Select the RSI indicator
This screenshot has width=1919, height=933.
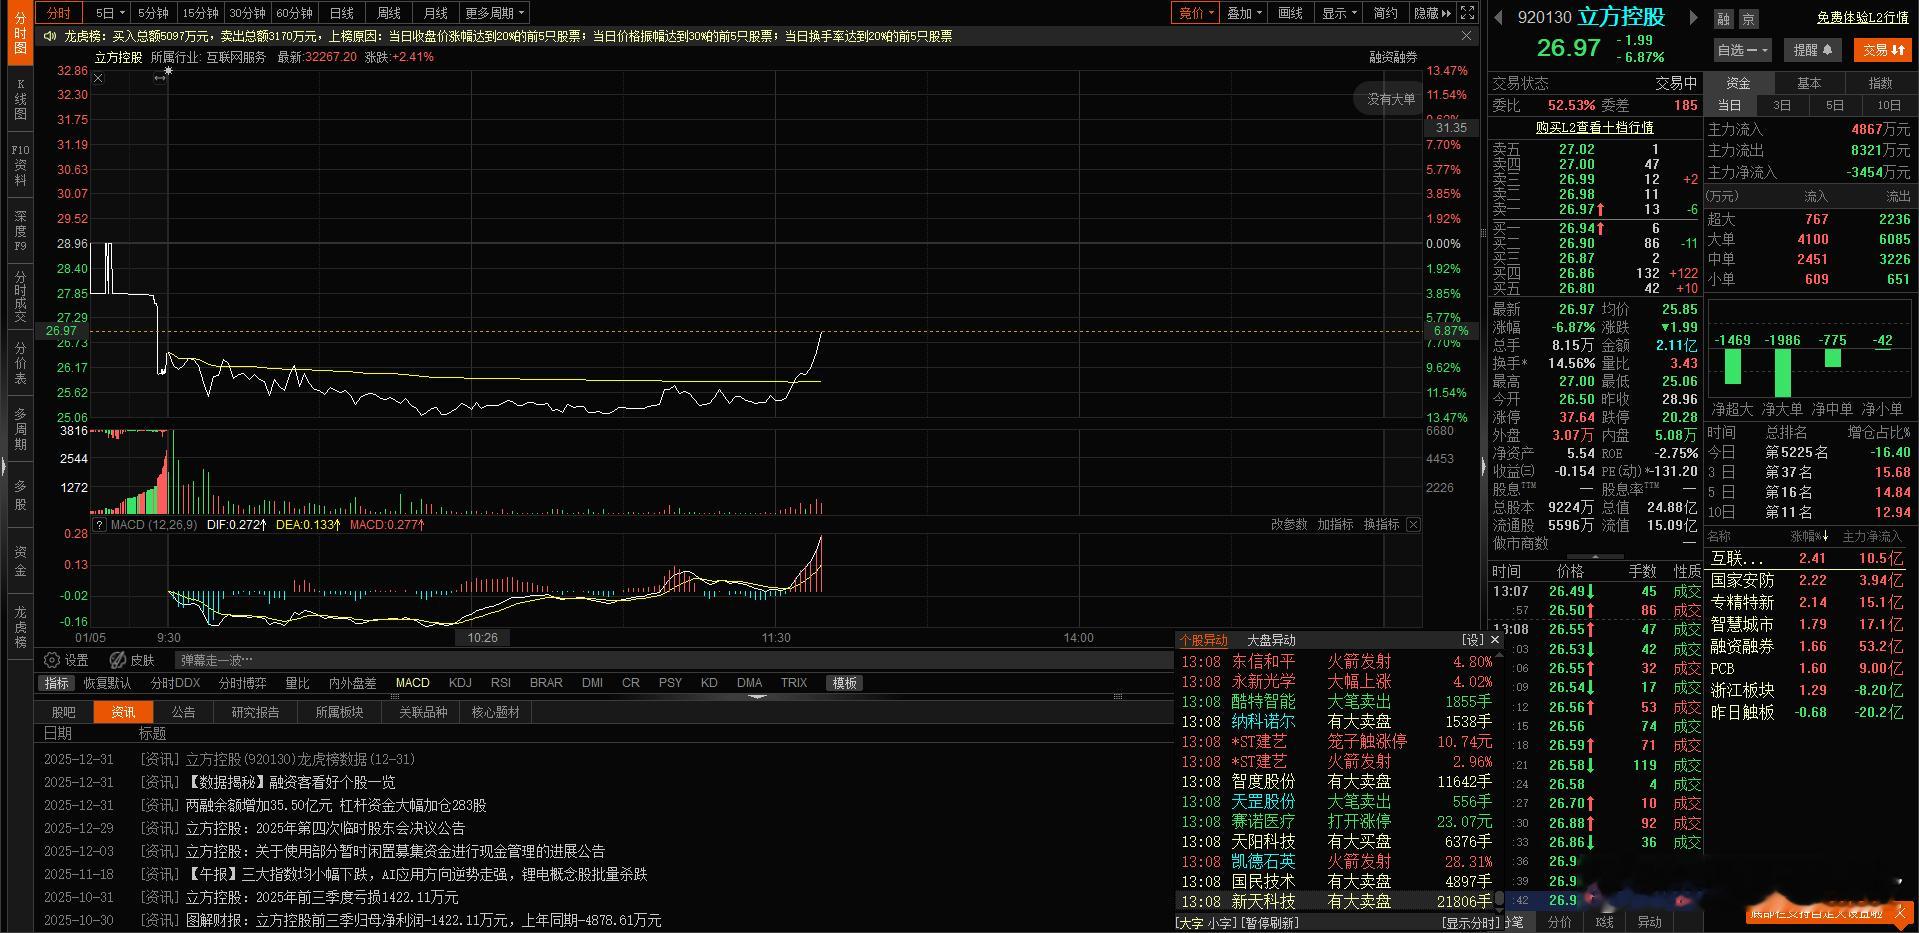[501, 683]
